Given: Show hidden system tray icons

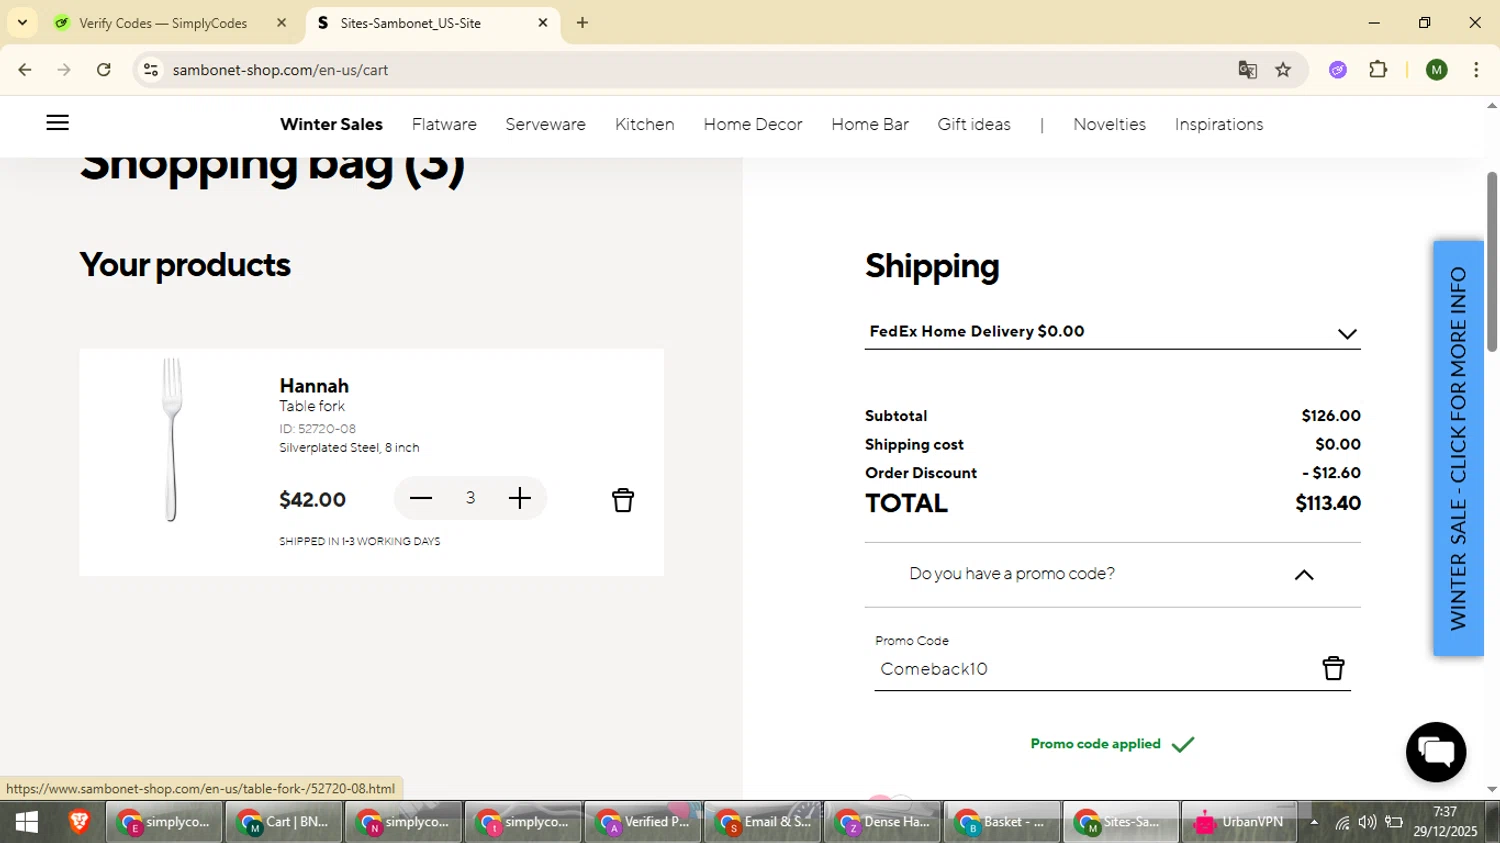Looking at the screenshot, I should tap(1314, 822).
